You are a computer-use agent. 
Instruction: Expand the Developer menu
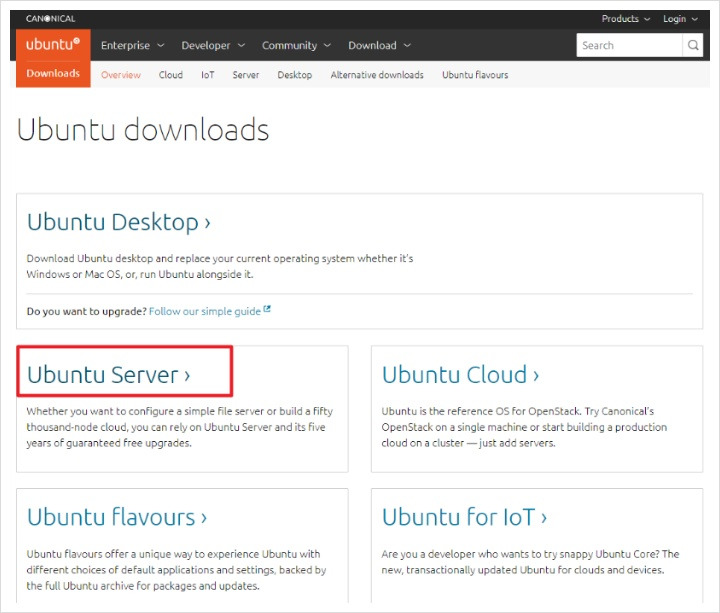pyautogui.click(x=213, y=45)
